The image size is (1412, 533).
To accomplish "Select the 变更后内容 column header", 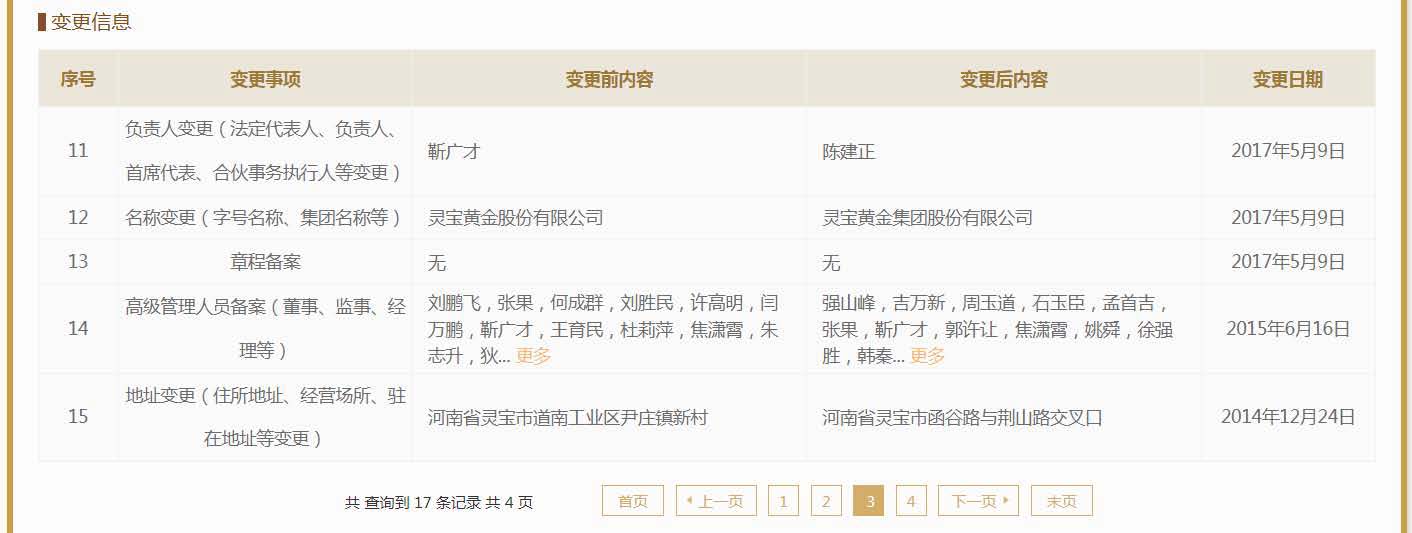I will click(x=1003, y=79).
